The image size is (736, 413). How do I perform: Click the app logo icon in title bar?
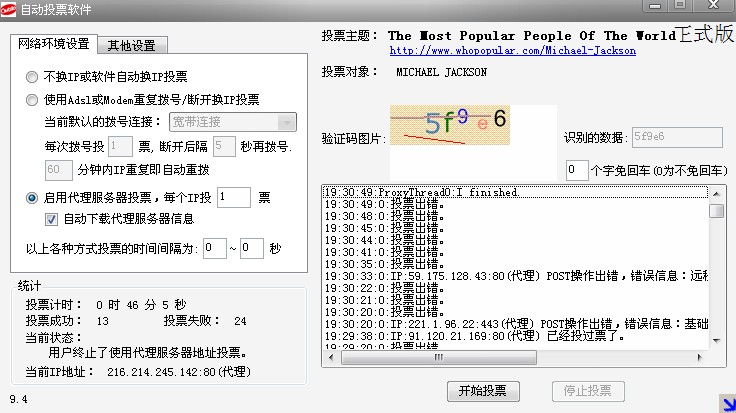pos(8,9)
